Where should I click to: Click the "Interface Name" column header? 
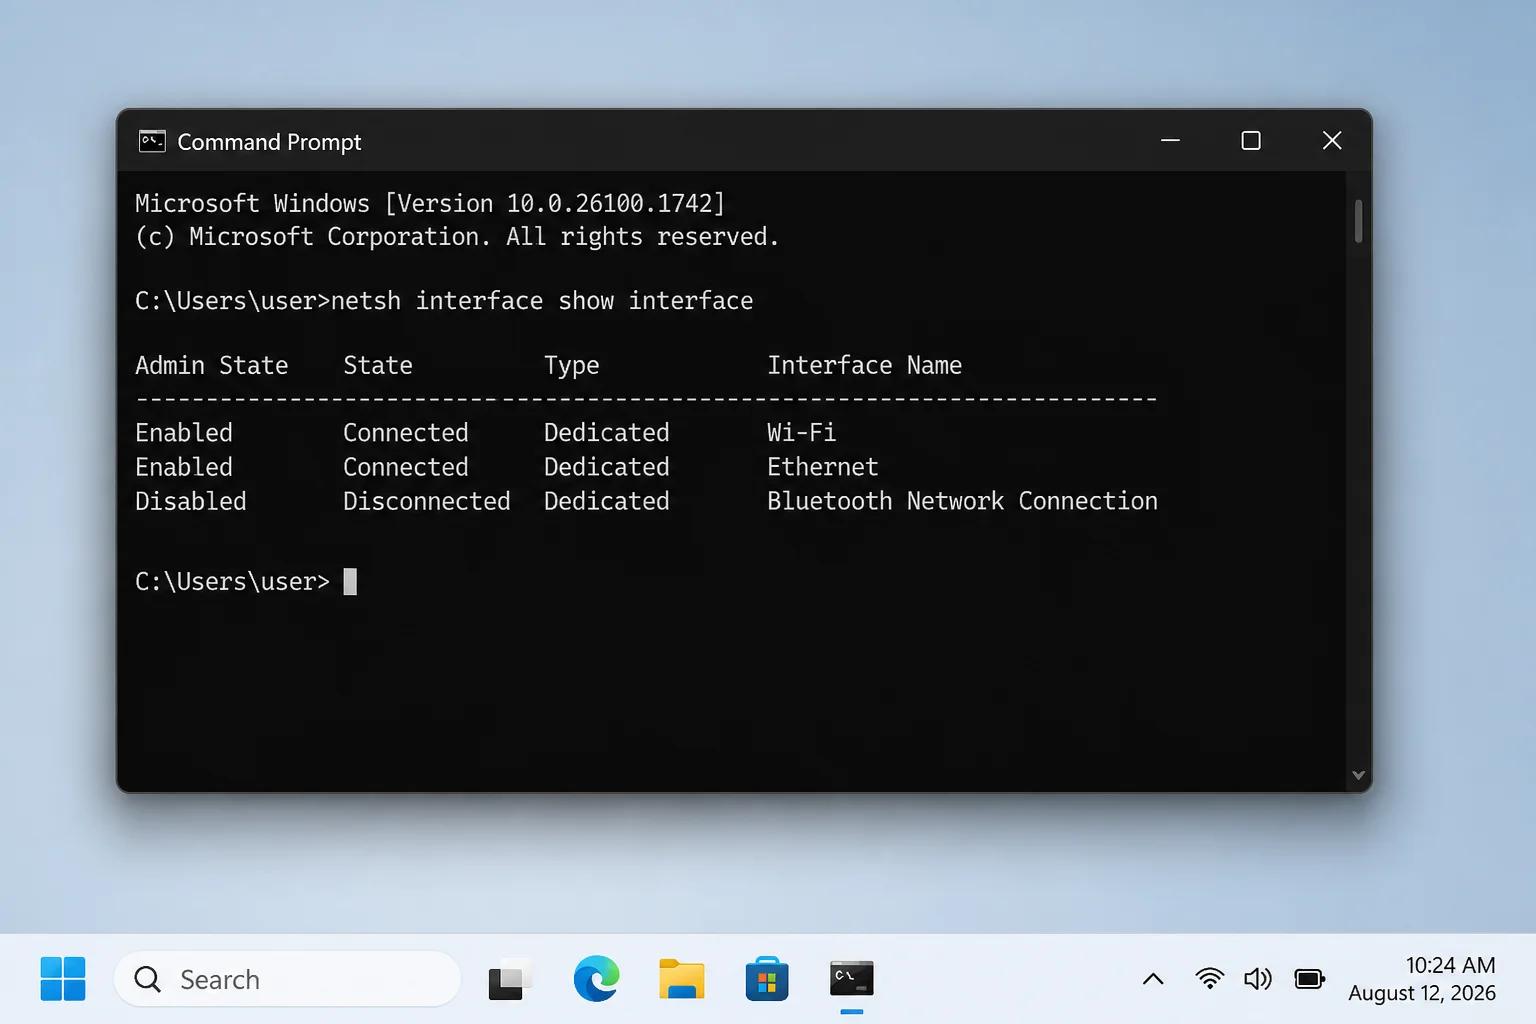(x=865, y=366)
